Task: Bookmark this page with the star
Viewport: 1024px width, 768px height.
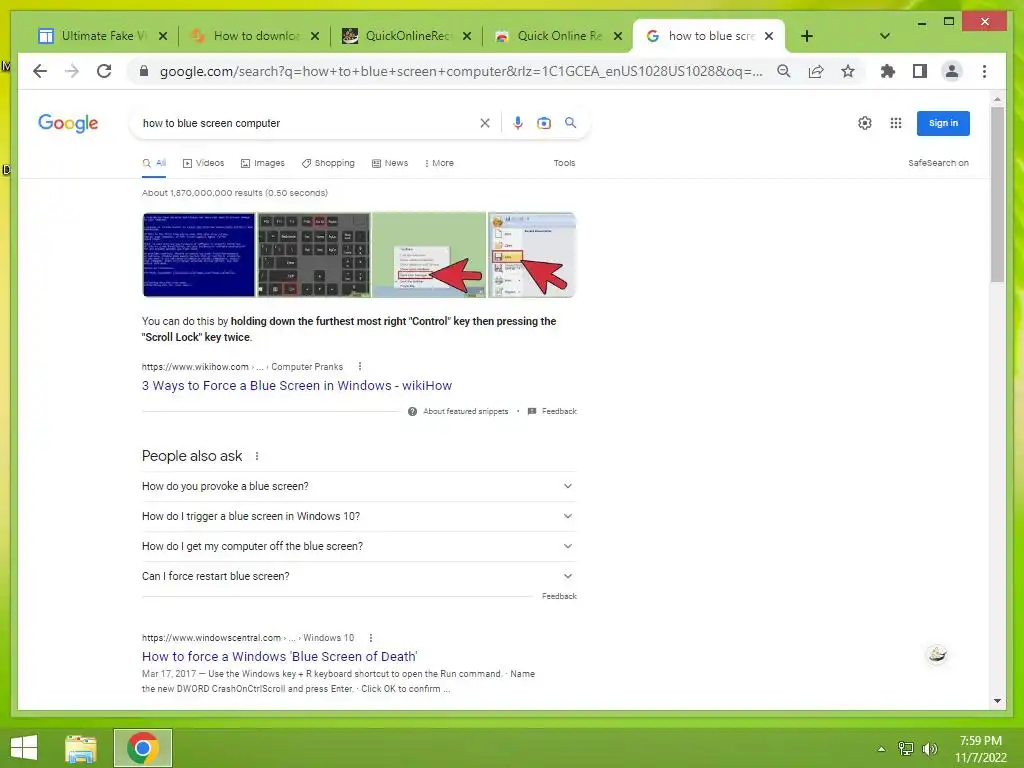Action: point(848,71)
